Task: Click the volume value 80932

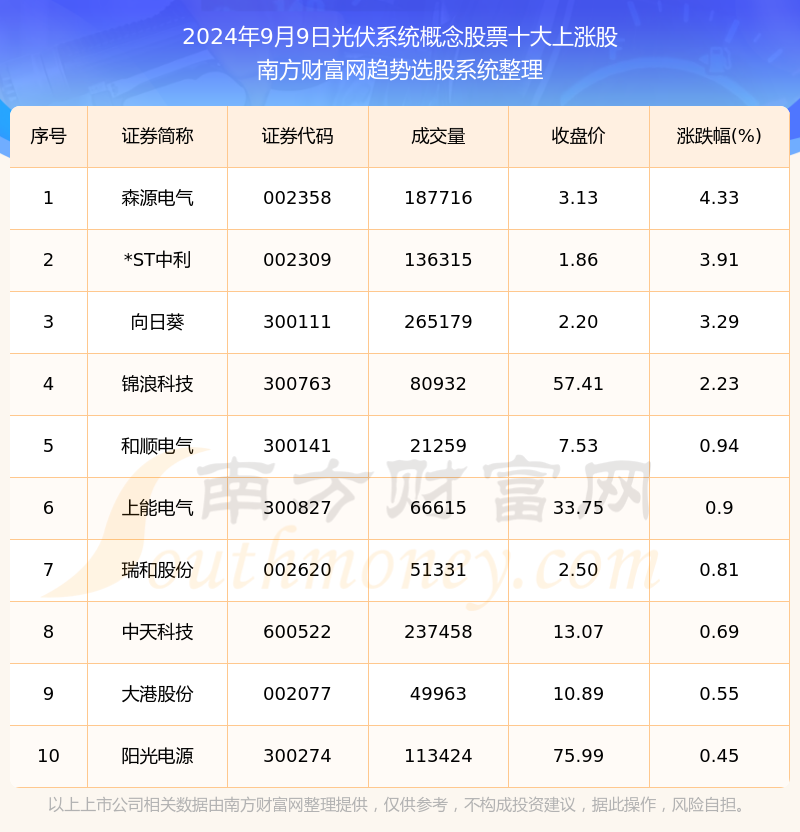Action: point(438,384)
